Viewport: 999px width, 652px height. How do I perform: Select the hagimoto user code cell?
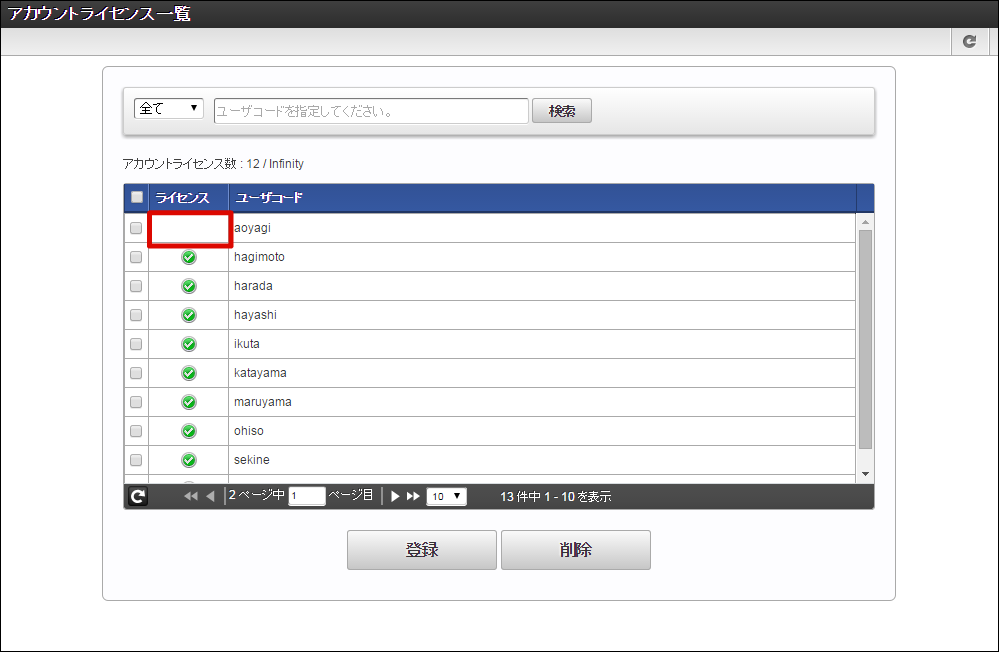(x=542, y=257)
